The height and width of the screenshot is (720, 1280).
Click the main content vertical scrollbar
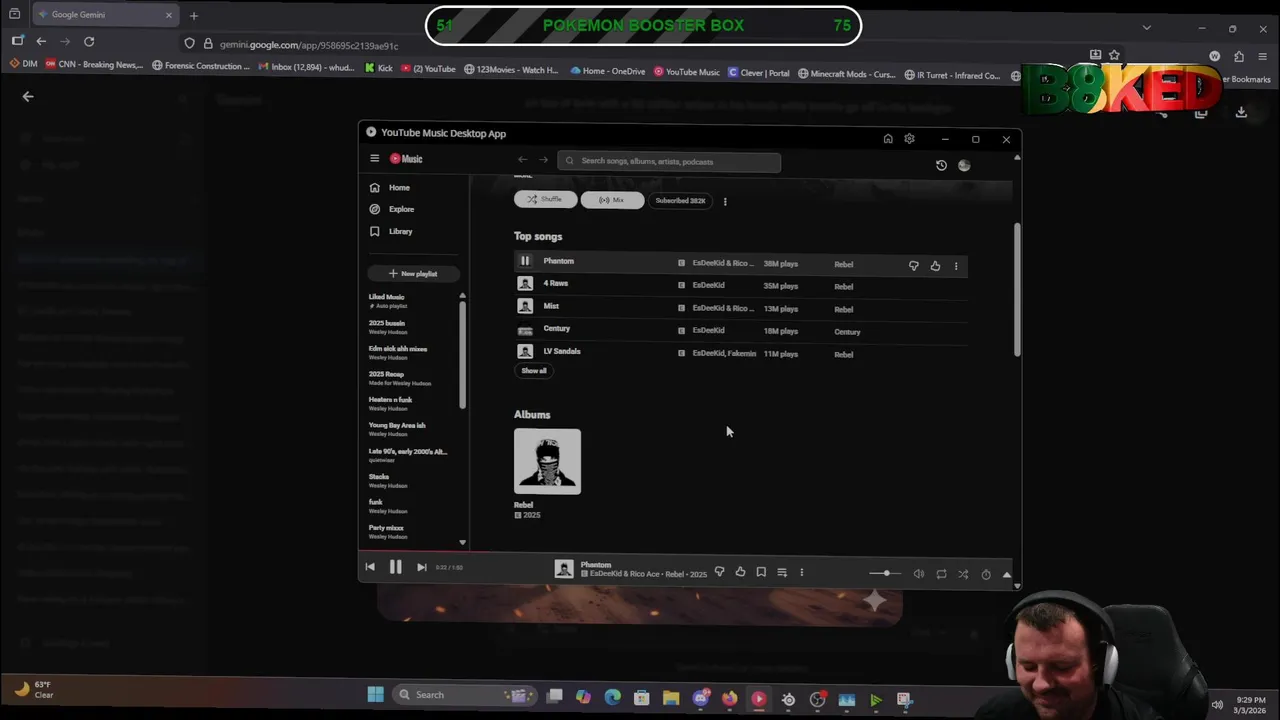coord(1017,289)
